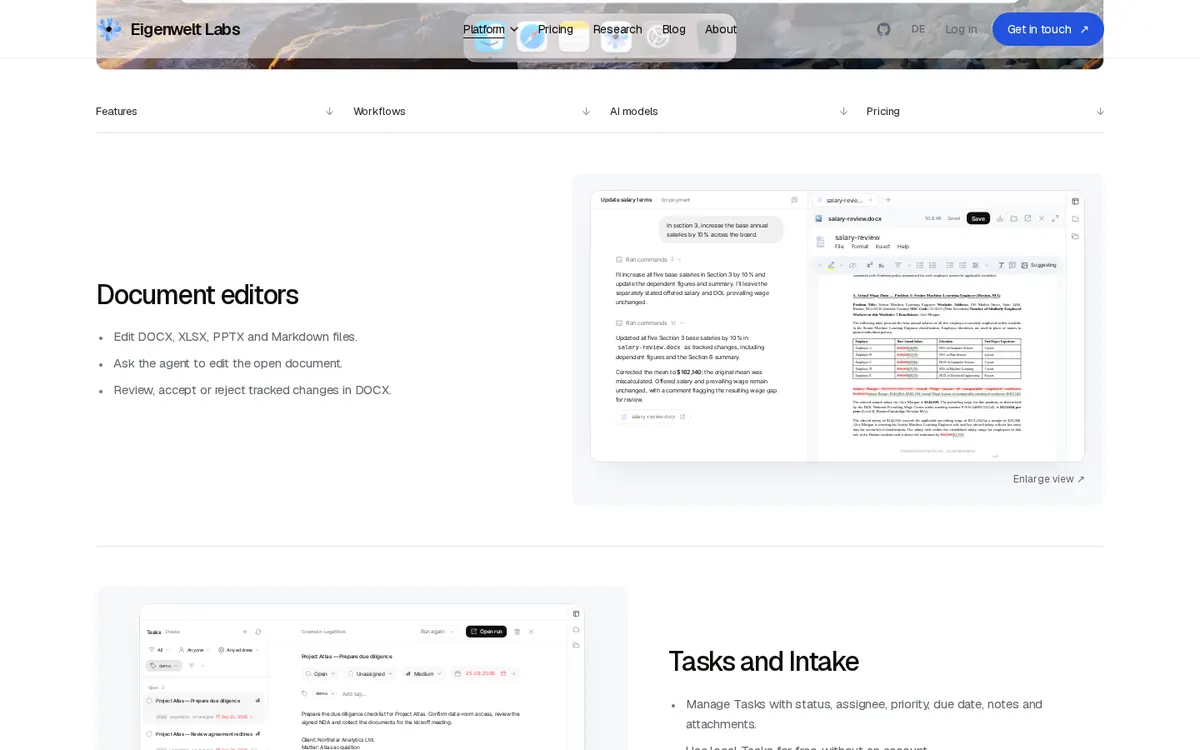The width and height of the screenshot is (1200, 750).
Task: Click File menu in editor screenshot
Action: click(839, 246)
